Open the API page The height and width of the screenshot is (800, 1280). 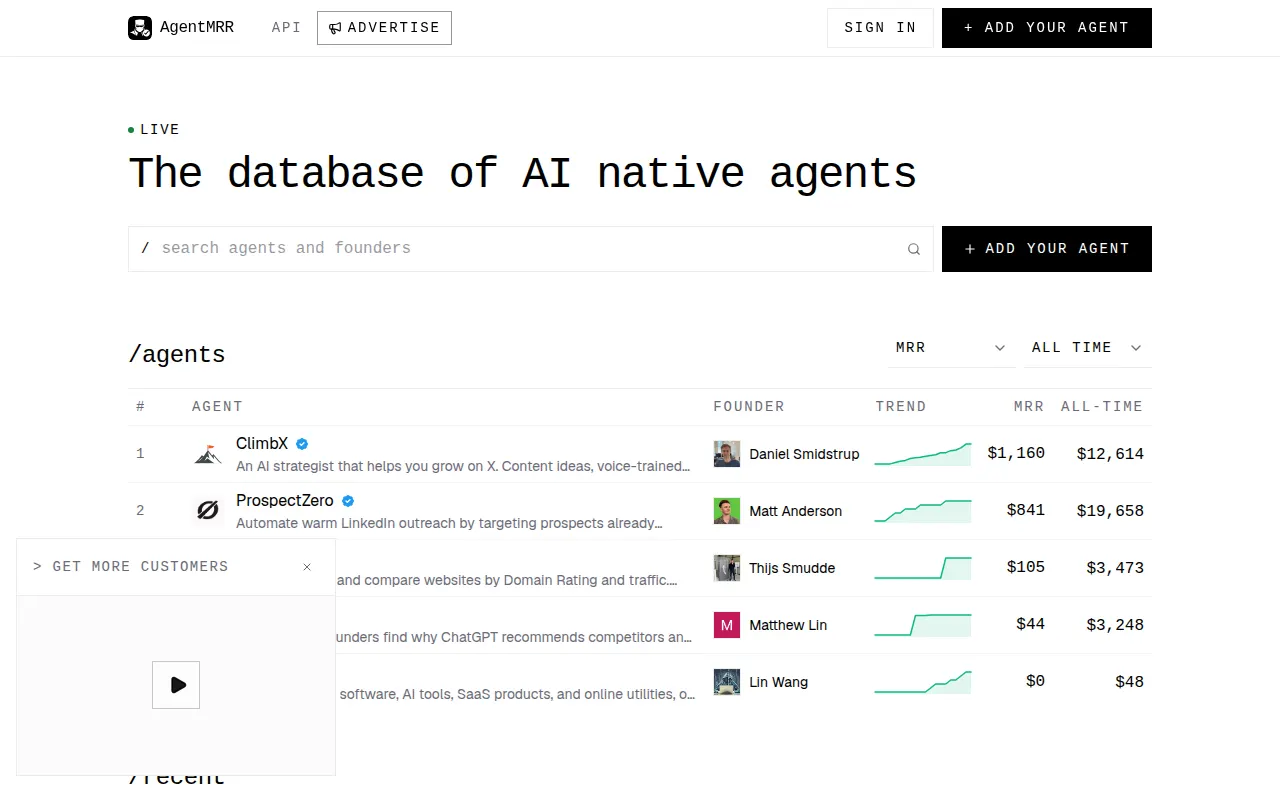click(x=286, y=28)
